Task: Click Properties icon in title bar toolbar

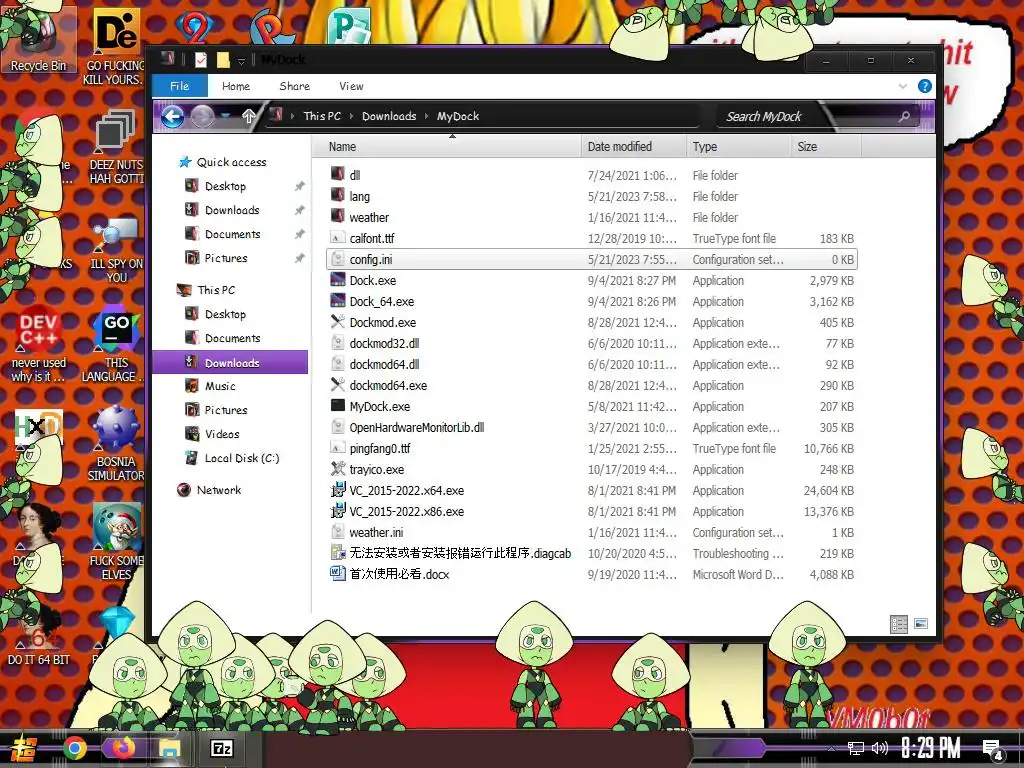Action: click(x=201, y=60)
